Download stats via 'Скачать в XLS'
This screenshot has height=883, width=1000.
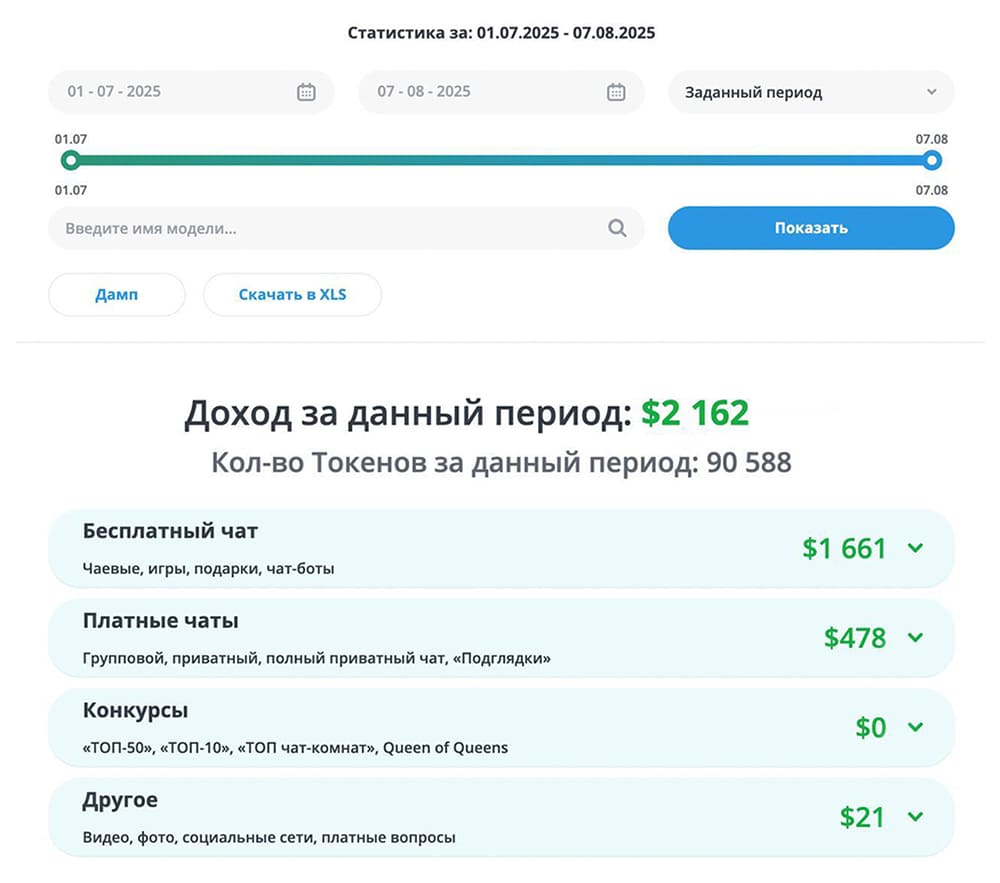click(292, 295)
